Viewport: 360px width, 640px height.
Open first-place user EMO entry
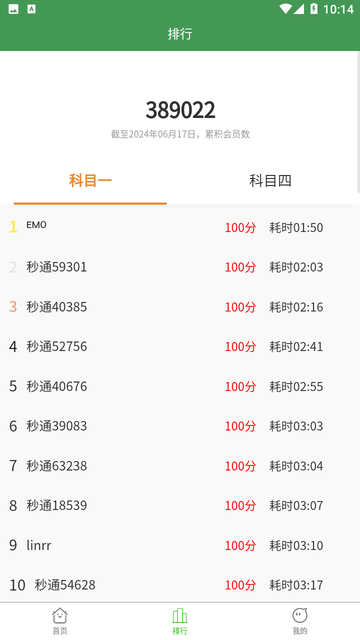pos(180,227)
